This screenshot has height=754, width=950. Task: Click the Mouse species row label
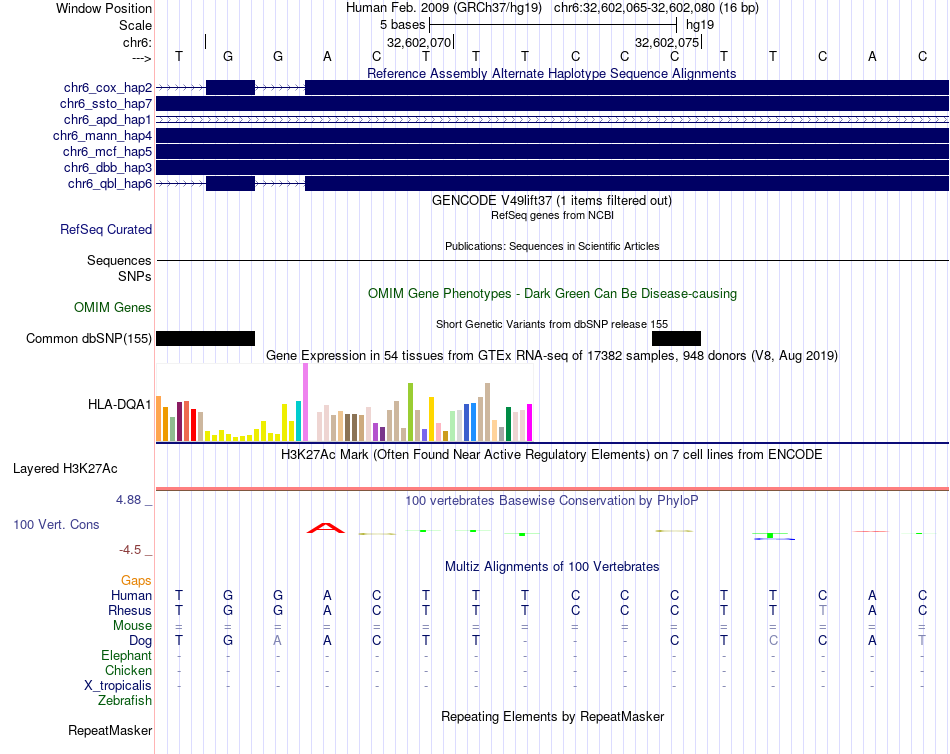click(132, 626)
